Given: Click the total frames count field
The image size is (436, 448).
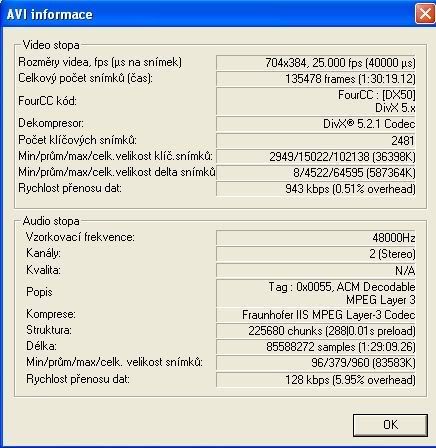Looking at the screenshot, I should point(316,79).
